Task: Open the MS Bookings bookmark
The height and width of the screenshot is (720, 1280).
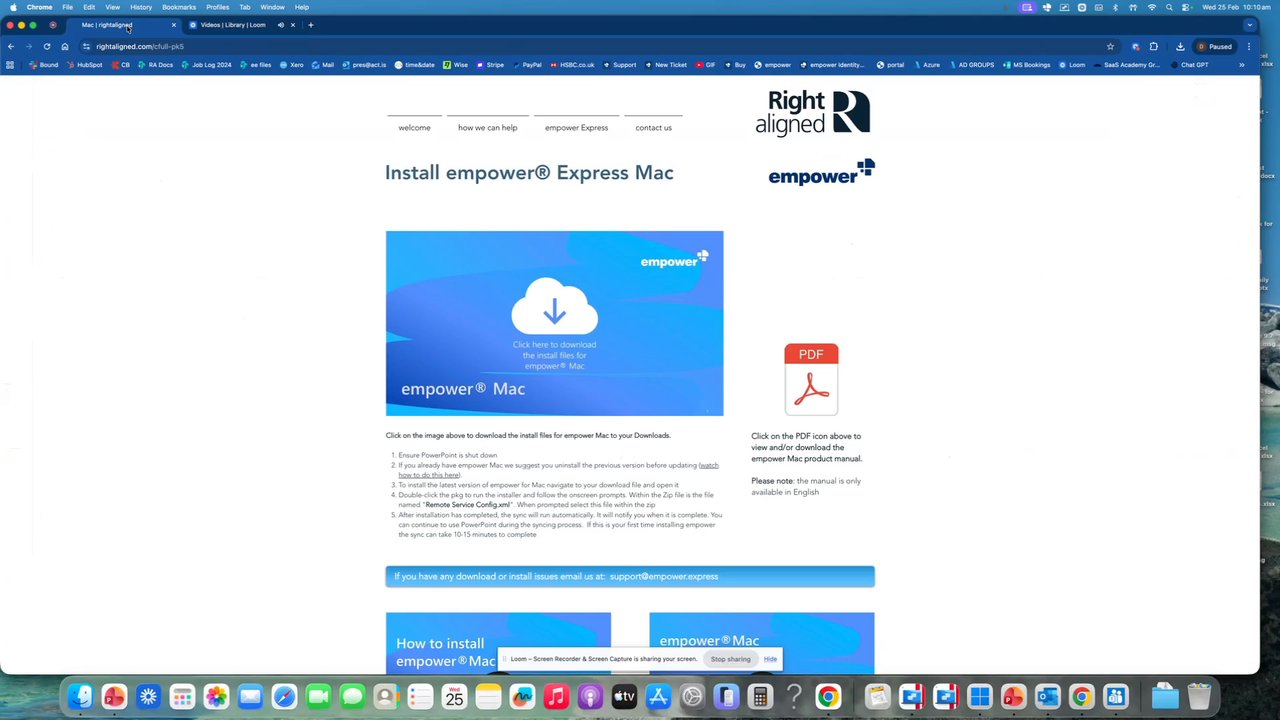Action: pyautogui.click(x=1026, y=65)
